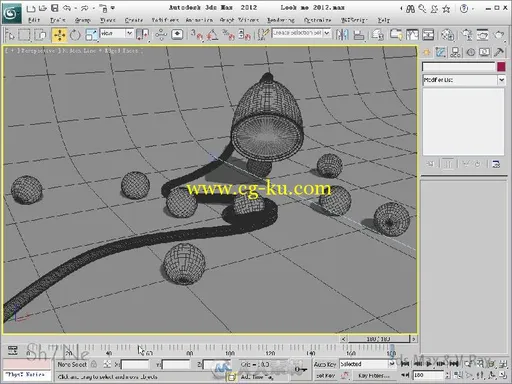
Task: Toggle the Percent Snap button
Action: point(229,35)
